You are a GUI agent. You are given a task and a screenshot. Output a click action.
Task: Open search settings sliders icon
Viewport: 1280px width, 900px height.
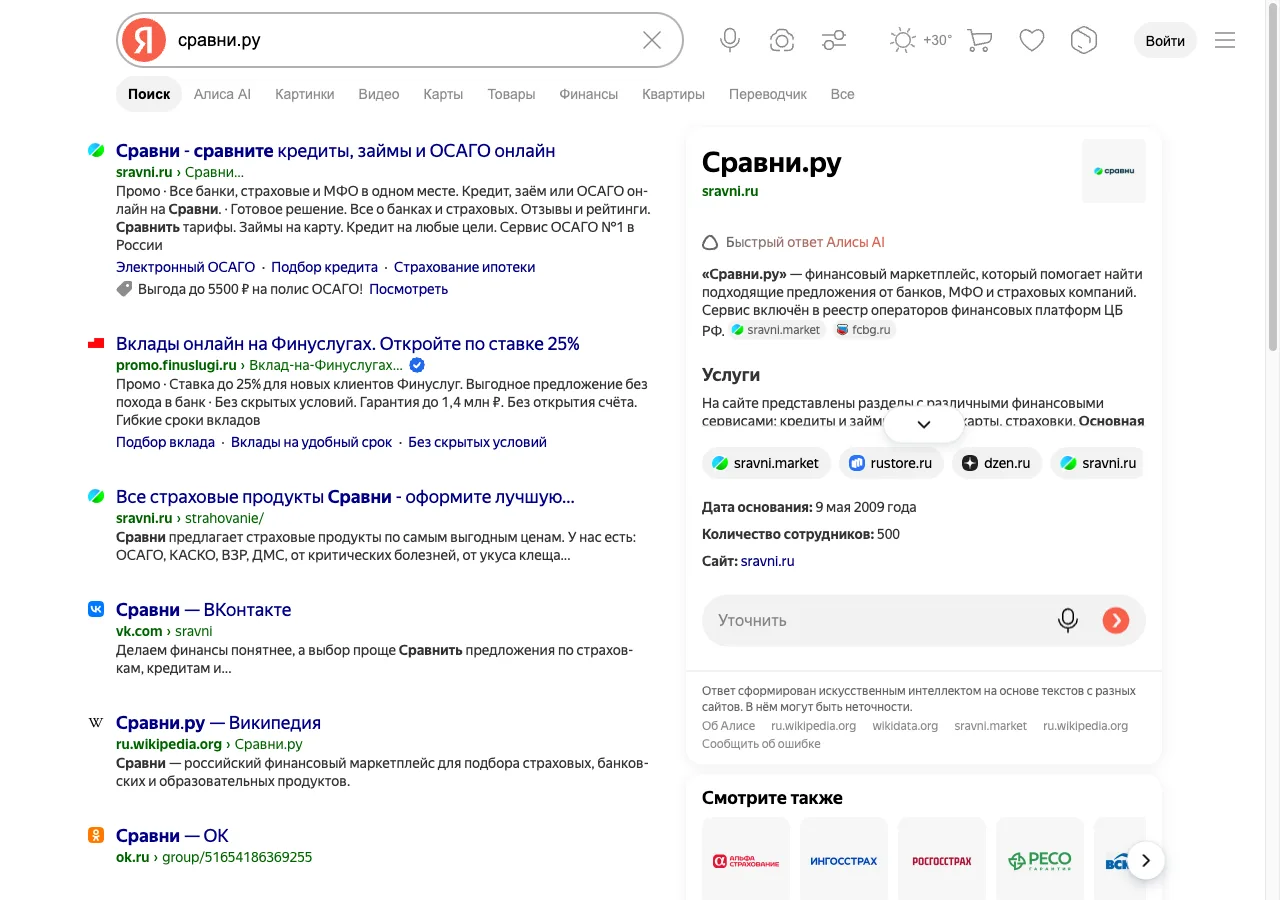[834, 40]
